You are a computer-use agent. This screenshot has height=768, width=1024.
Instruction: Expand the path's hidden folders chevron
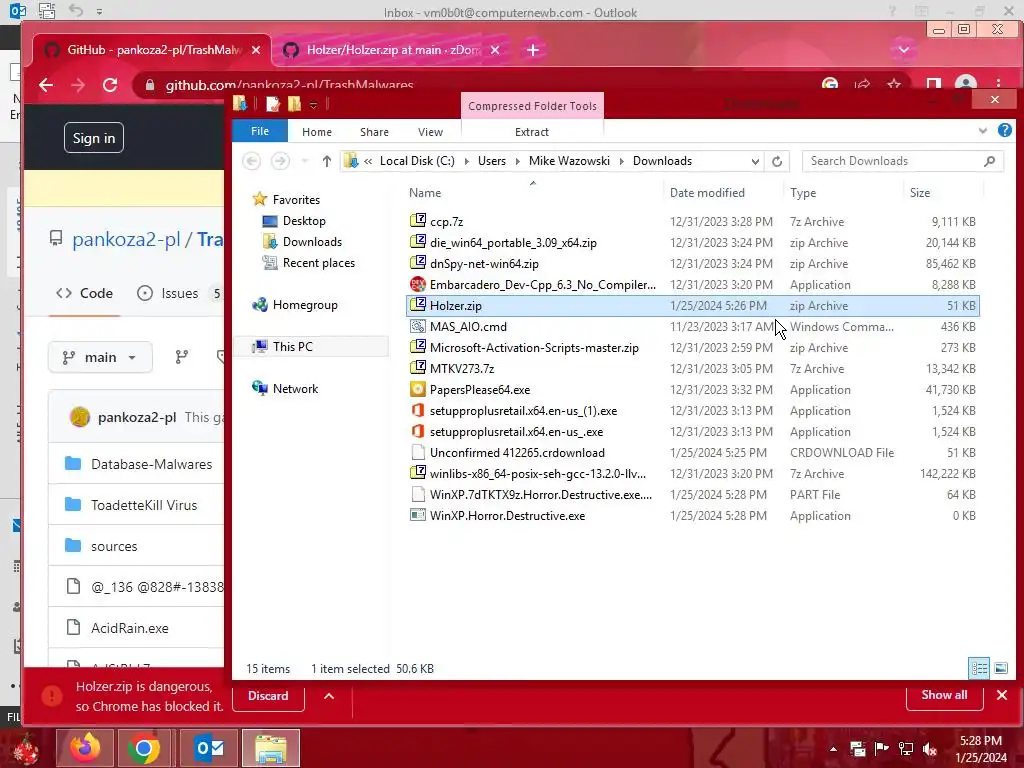pyautogui.click(x=368, y=161)
